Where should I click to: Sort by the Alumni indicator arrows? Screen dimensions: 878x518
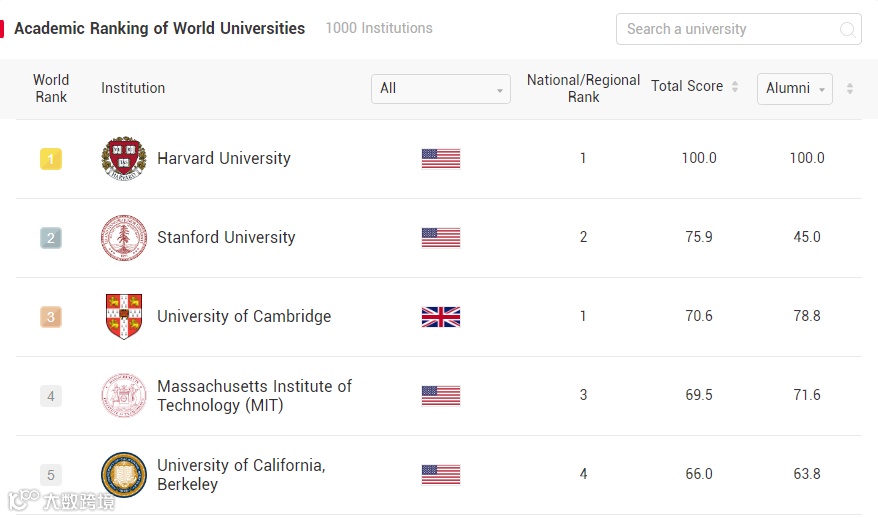pyautogui.click(x=850, y=88)
